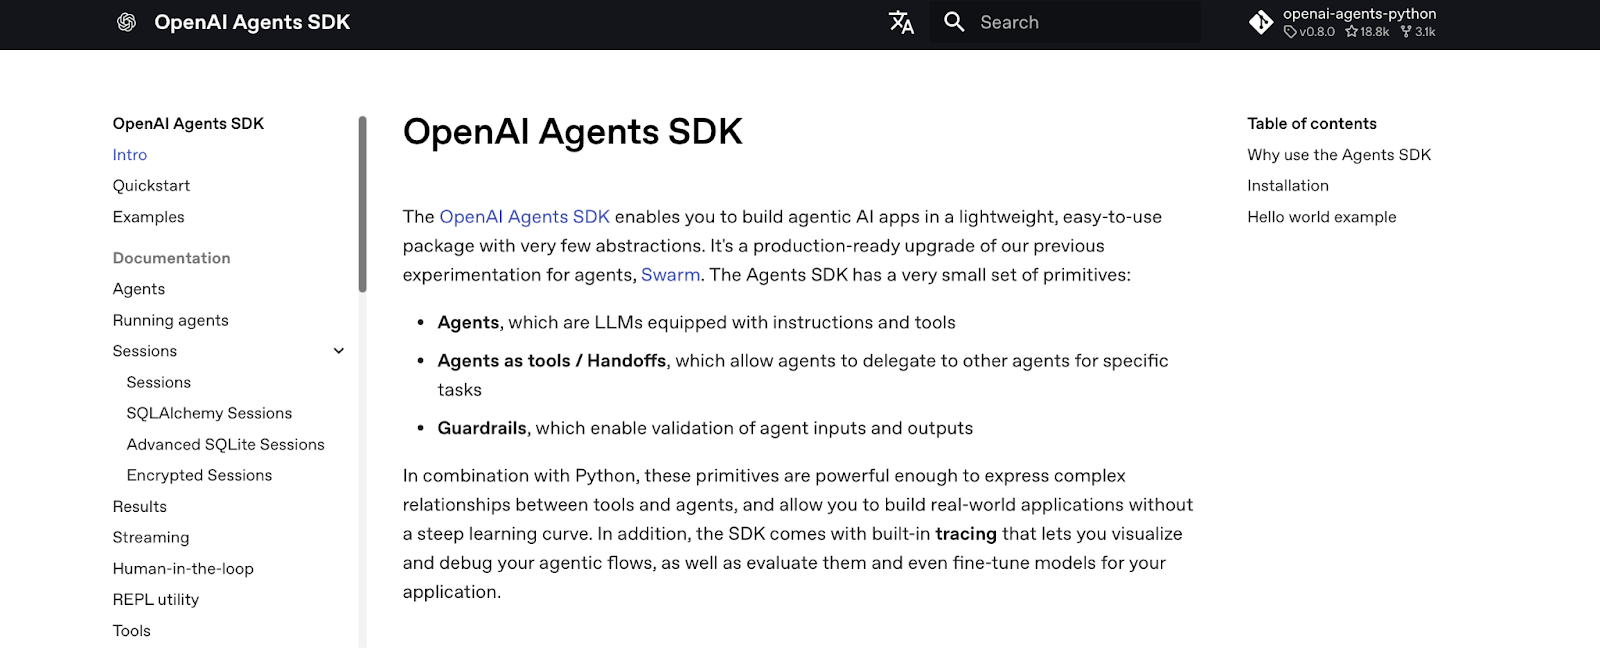Open the Agents documentation page

pos(139,289)
